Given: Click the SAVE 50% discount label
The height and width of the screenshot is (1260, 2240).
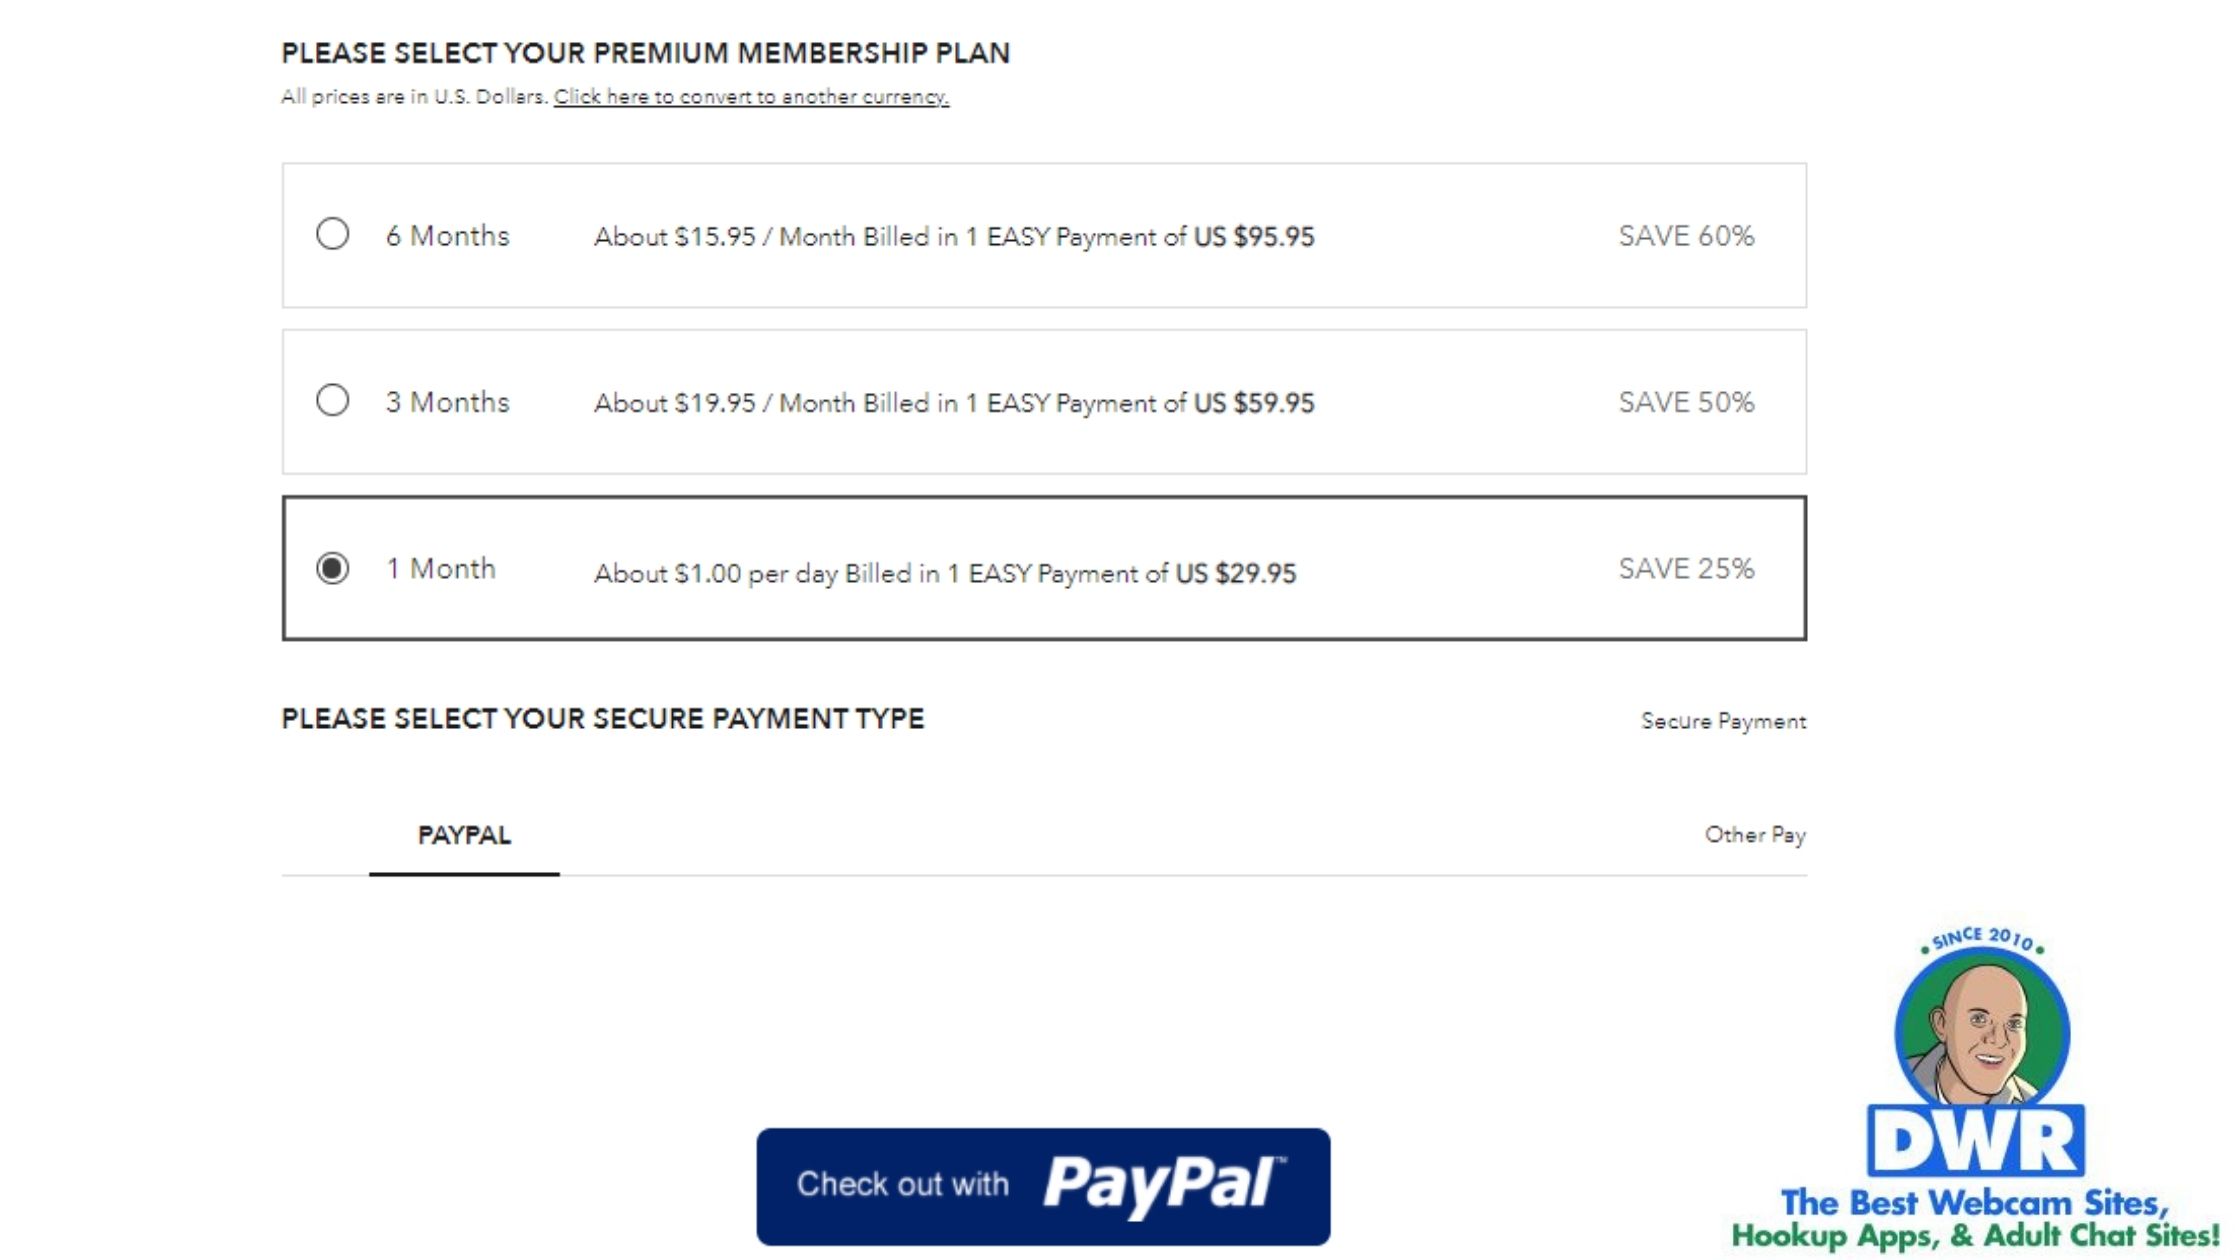Looking at the screenshot, I should pos(1686,402).
